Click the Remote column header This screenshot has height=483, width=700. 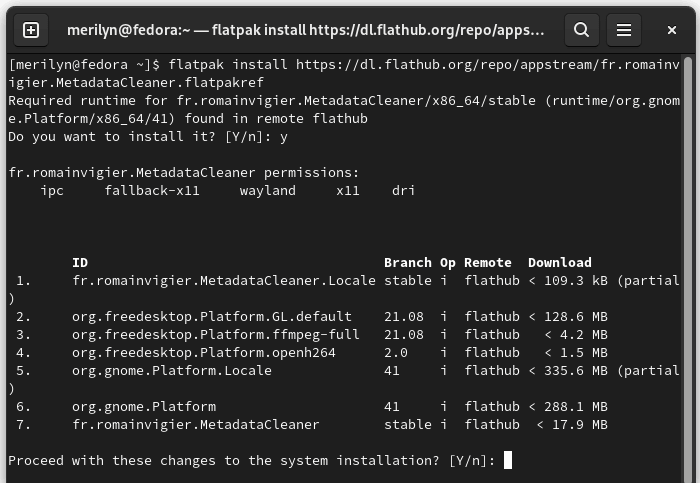click(x=488, y=262)
